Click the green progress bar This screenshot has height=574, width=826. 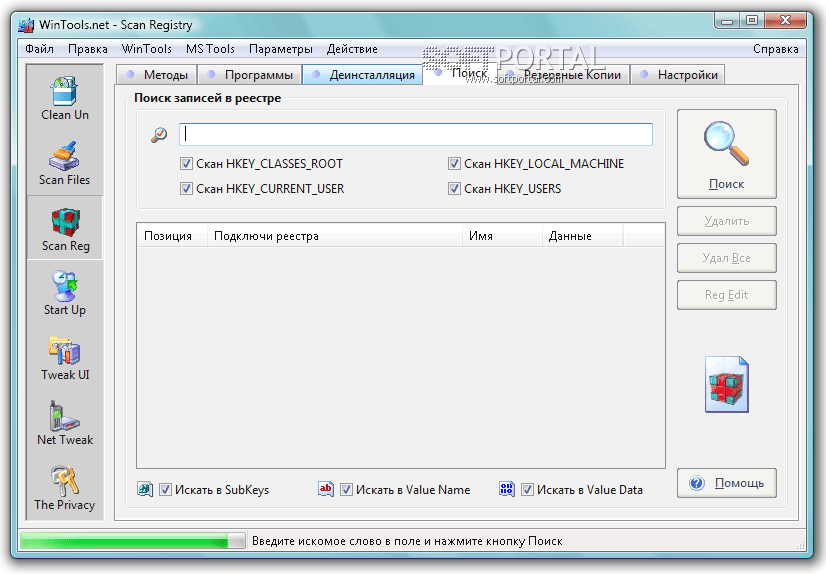point(132,541)
